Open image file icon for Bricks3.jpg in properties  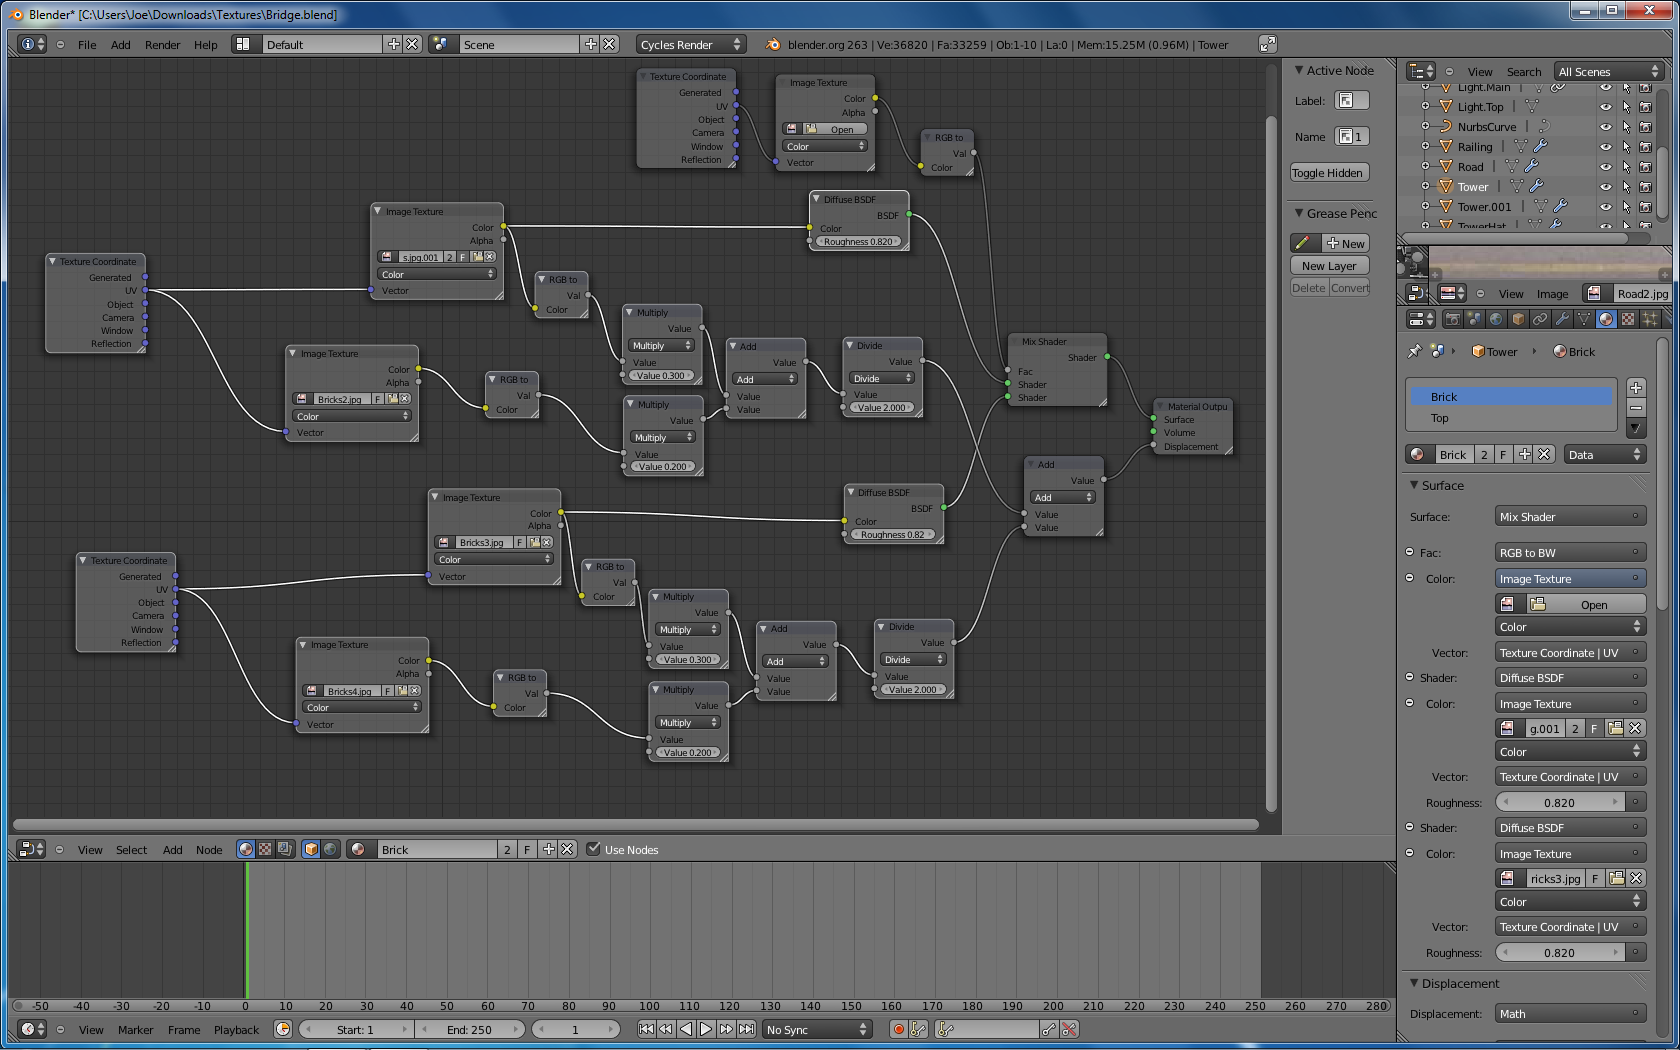coord(1616,878)
